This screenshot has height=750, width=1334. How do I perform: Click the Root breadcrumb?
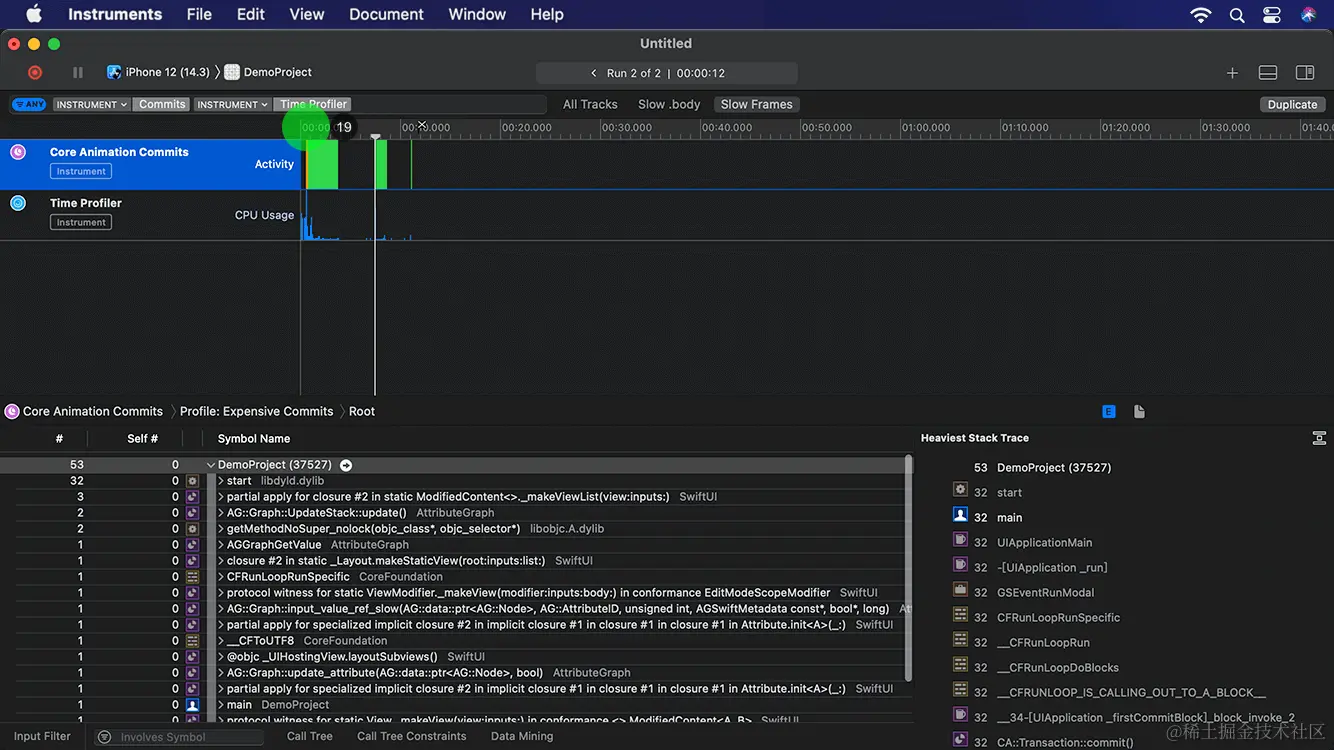coord(362,411)
